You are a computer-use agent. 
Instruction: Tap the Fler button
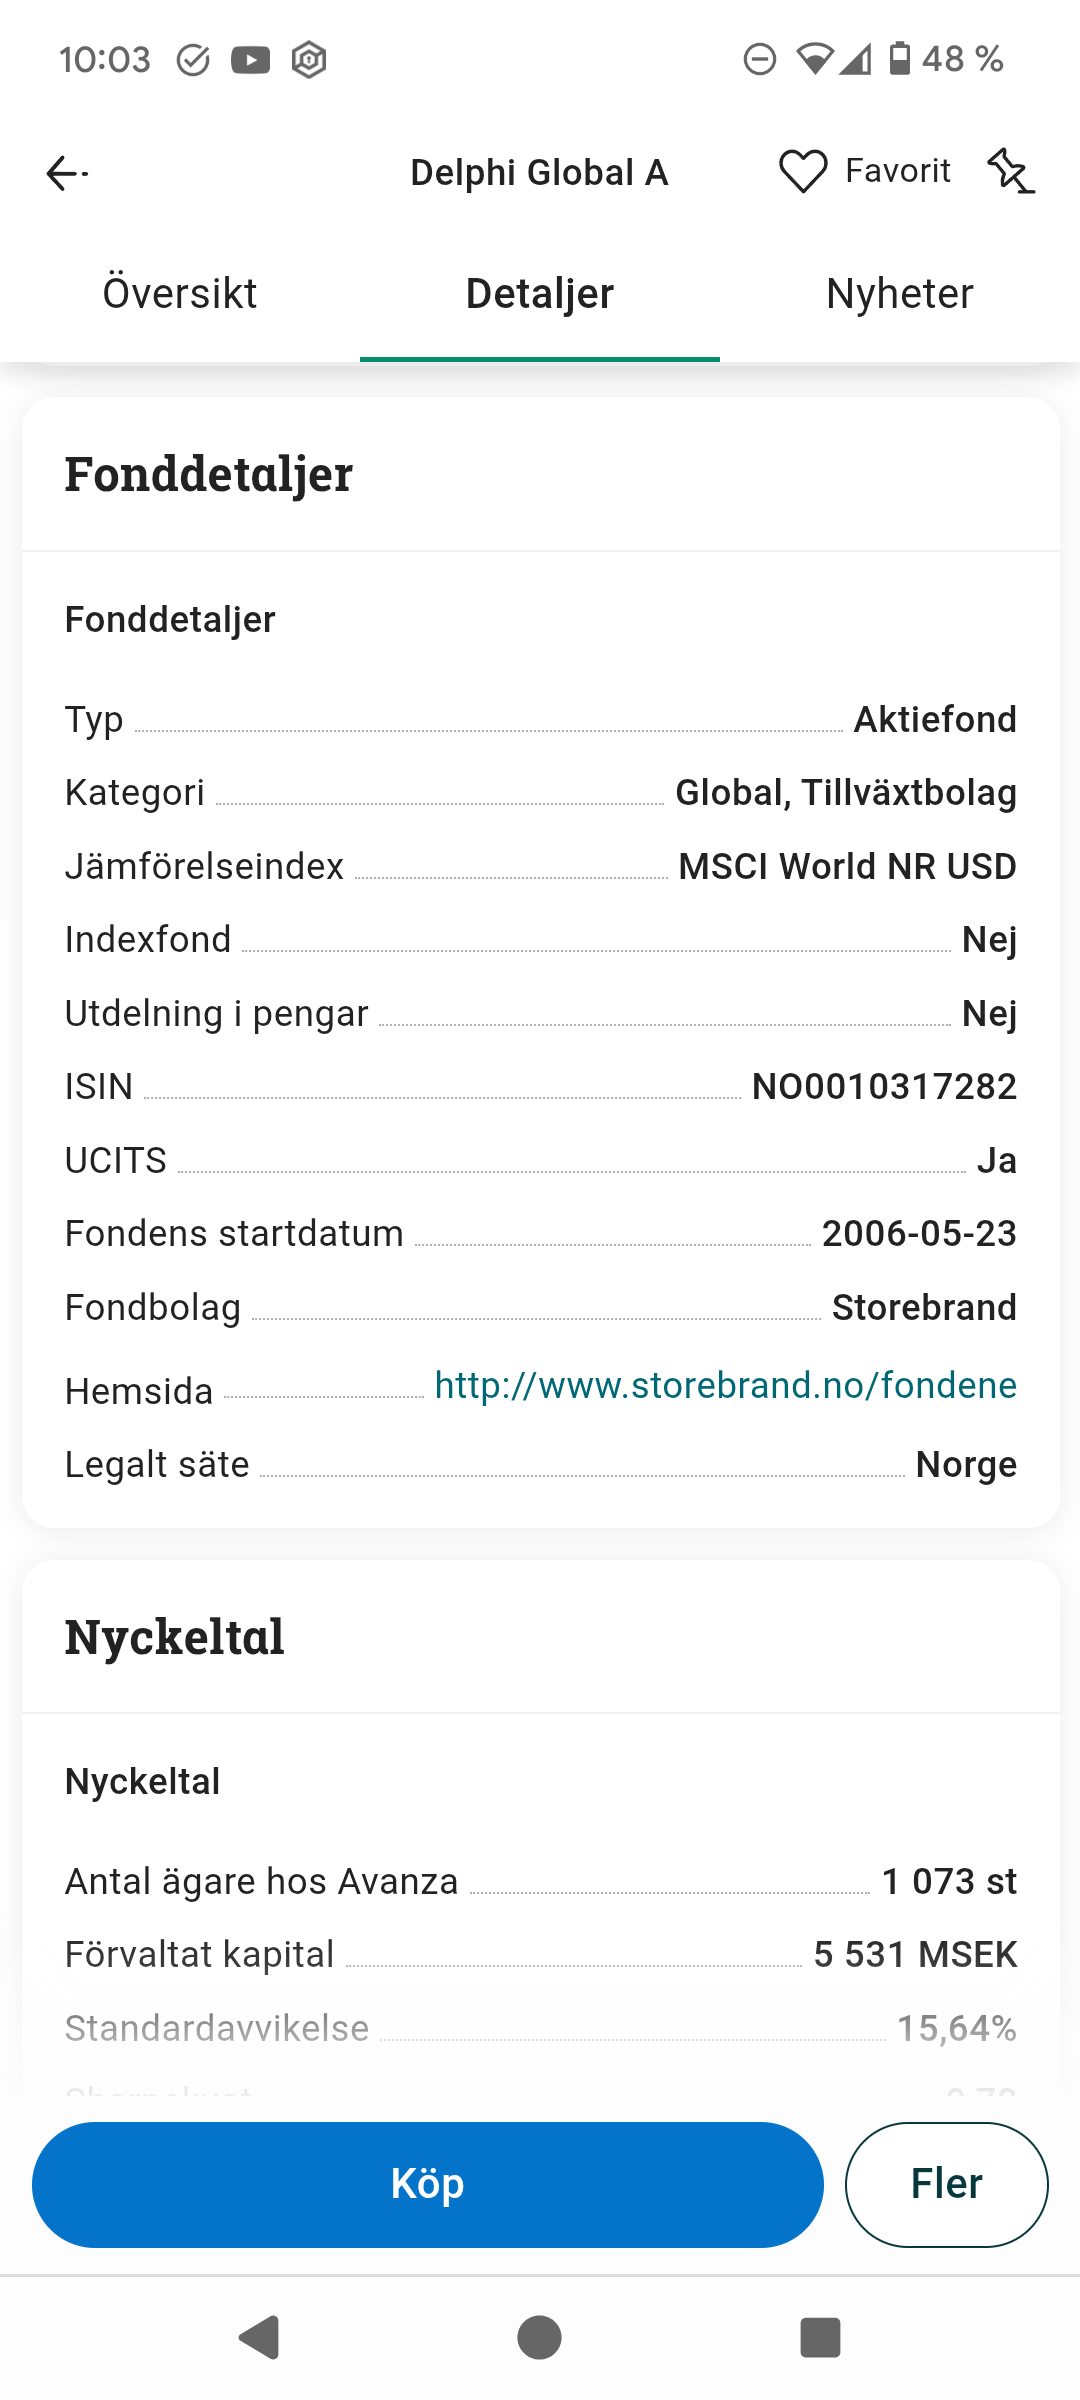pos(946,2185)
